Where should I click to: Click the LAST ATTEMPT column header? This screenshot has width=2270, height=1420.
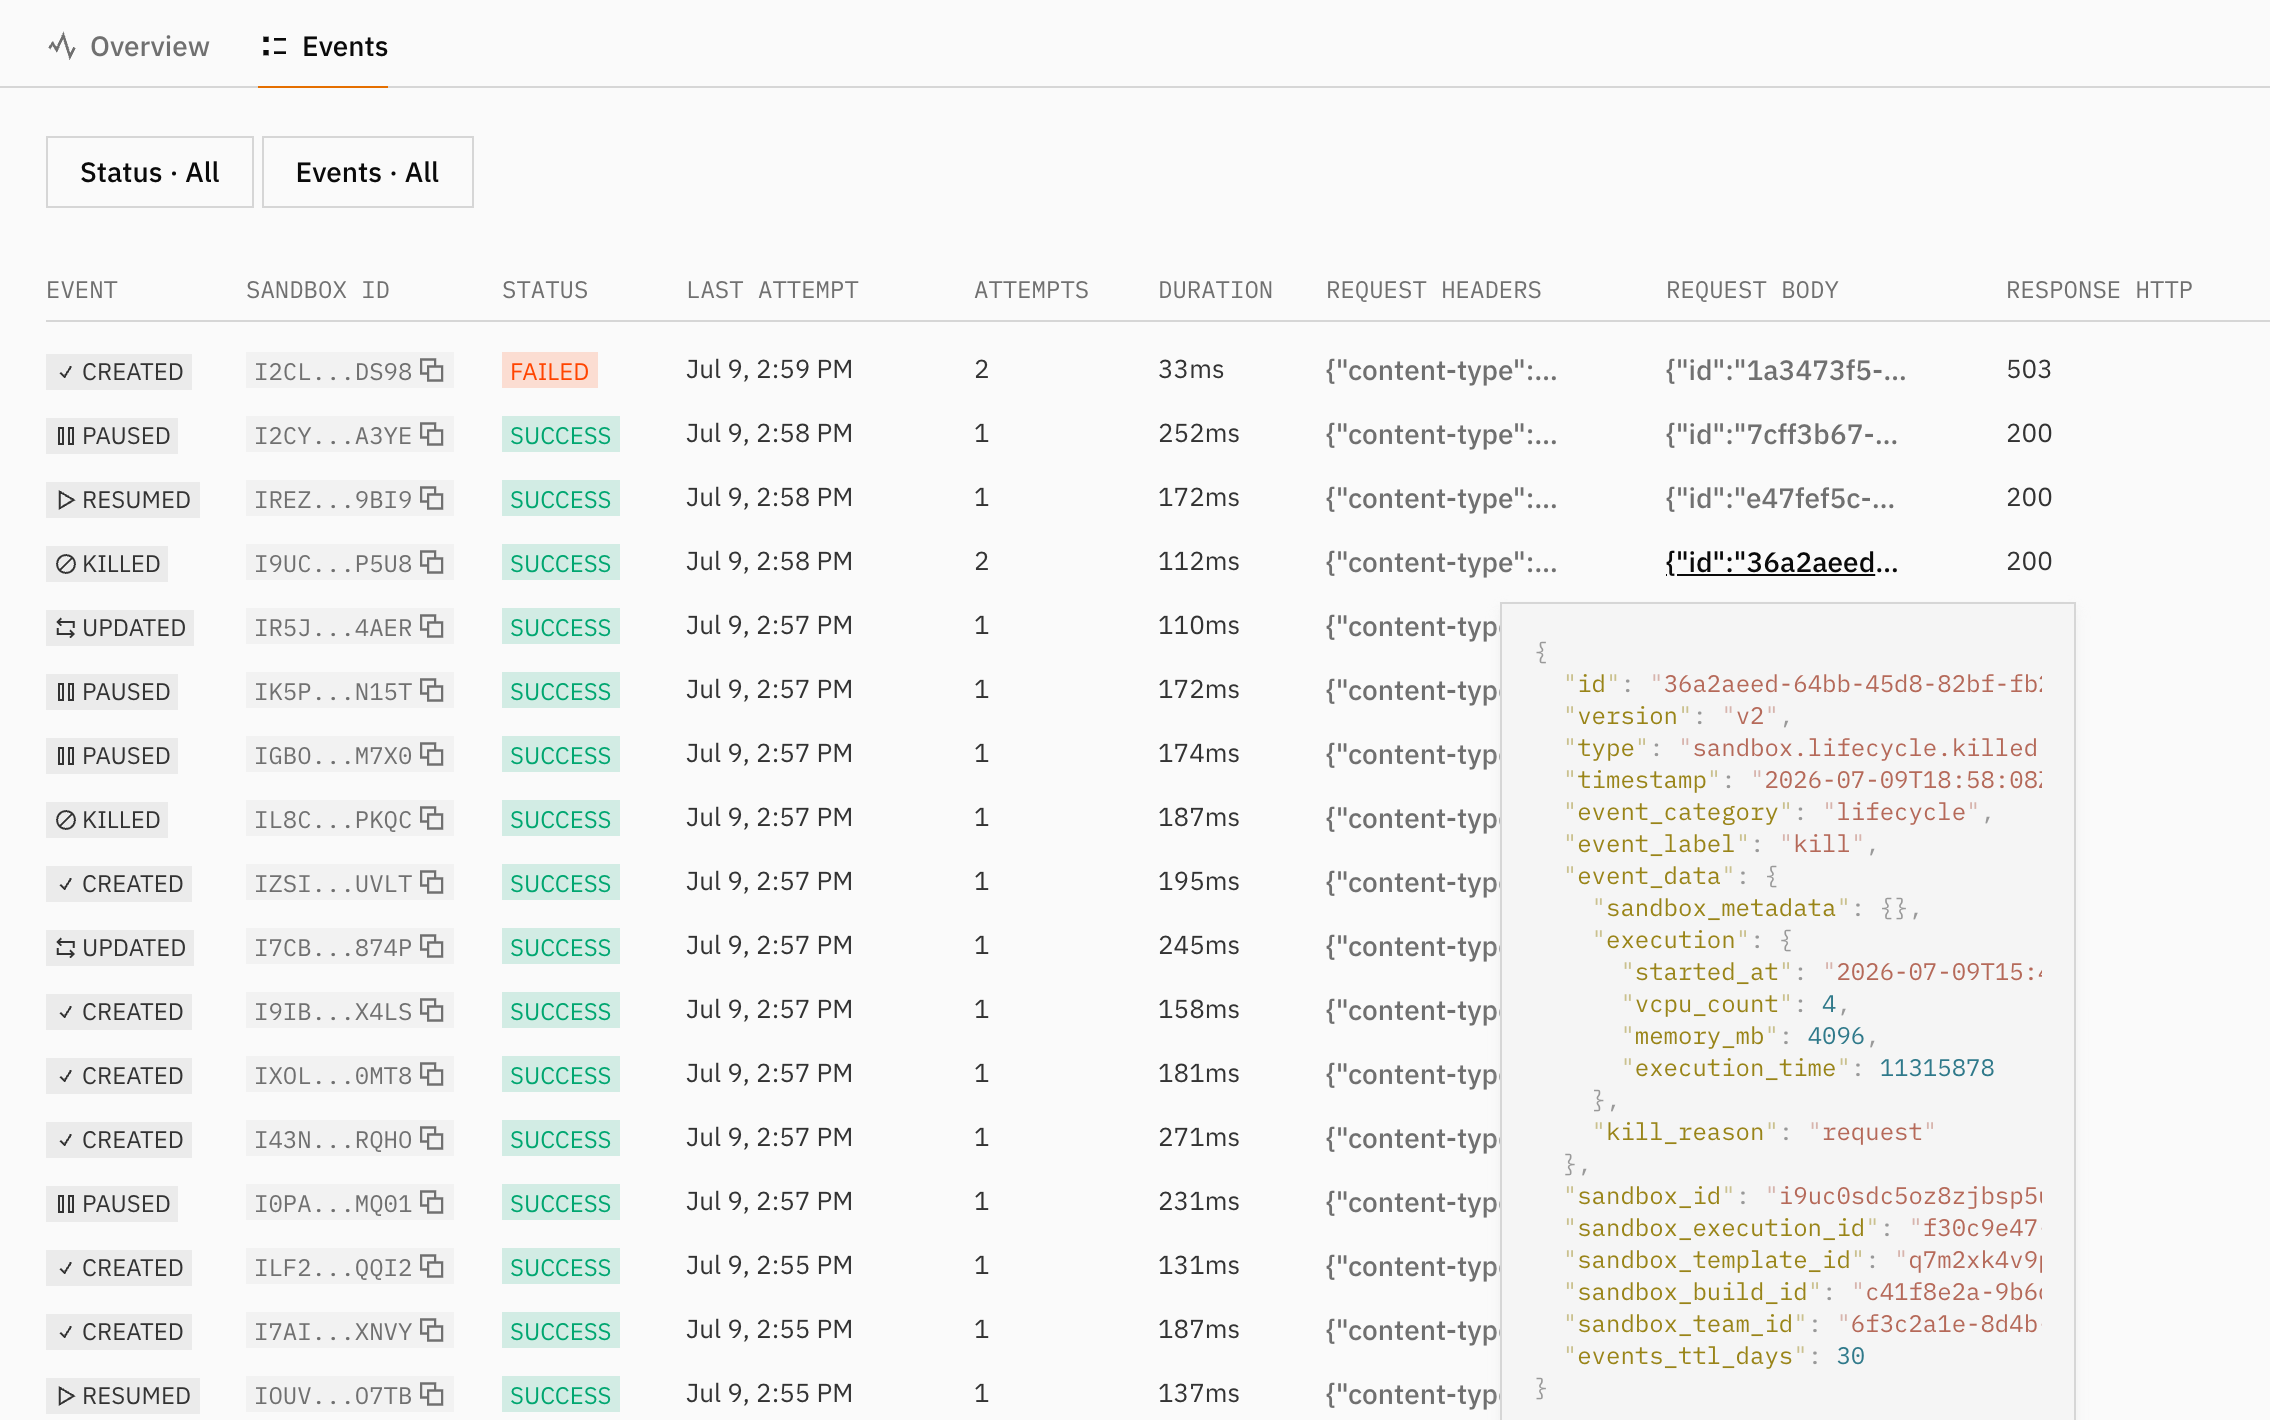click(772, 290)
